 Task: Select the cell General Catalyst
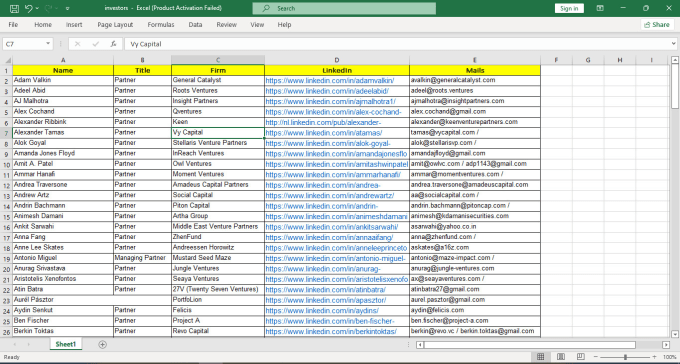coord(218,80)
